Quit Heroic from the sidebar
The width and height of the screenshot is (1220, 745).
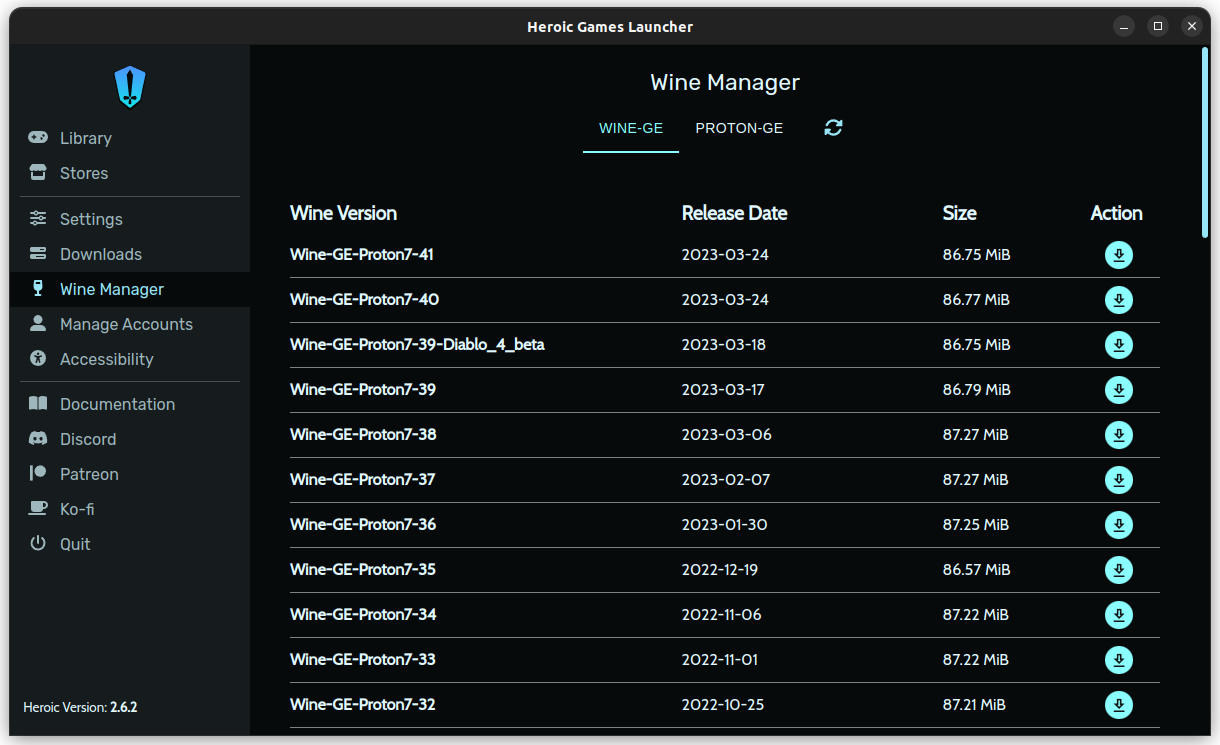pyautogui.click(x=130, y=544)
